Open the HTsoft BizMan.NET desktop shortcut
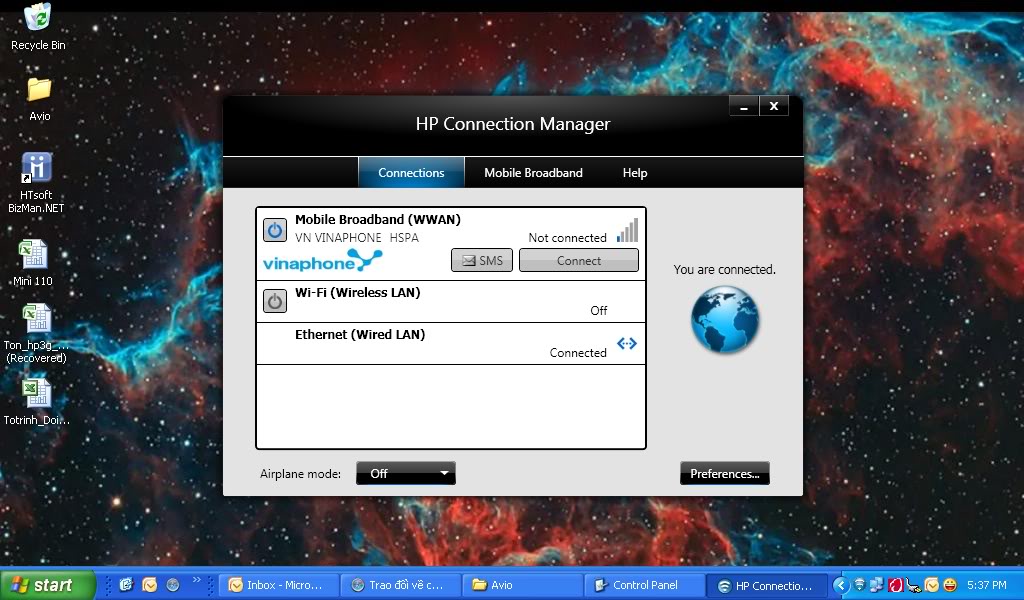The image size is (1024, 600). 36,170
